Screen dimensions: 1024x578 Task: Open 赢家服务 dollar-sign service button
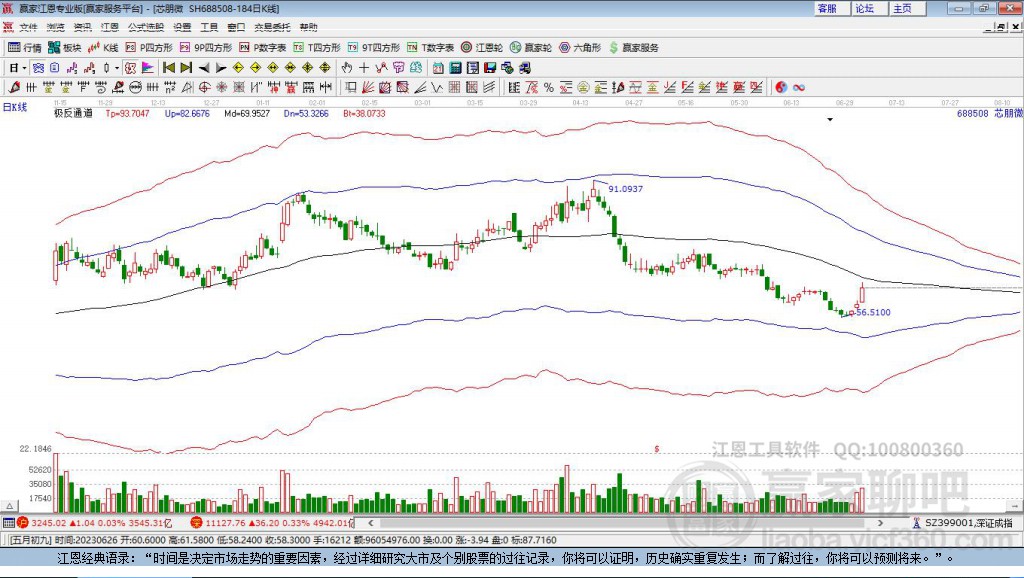[x=633, y=48]
